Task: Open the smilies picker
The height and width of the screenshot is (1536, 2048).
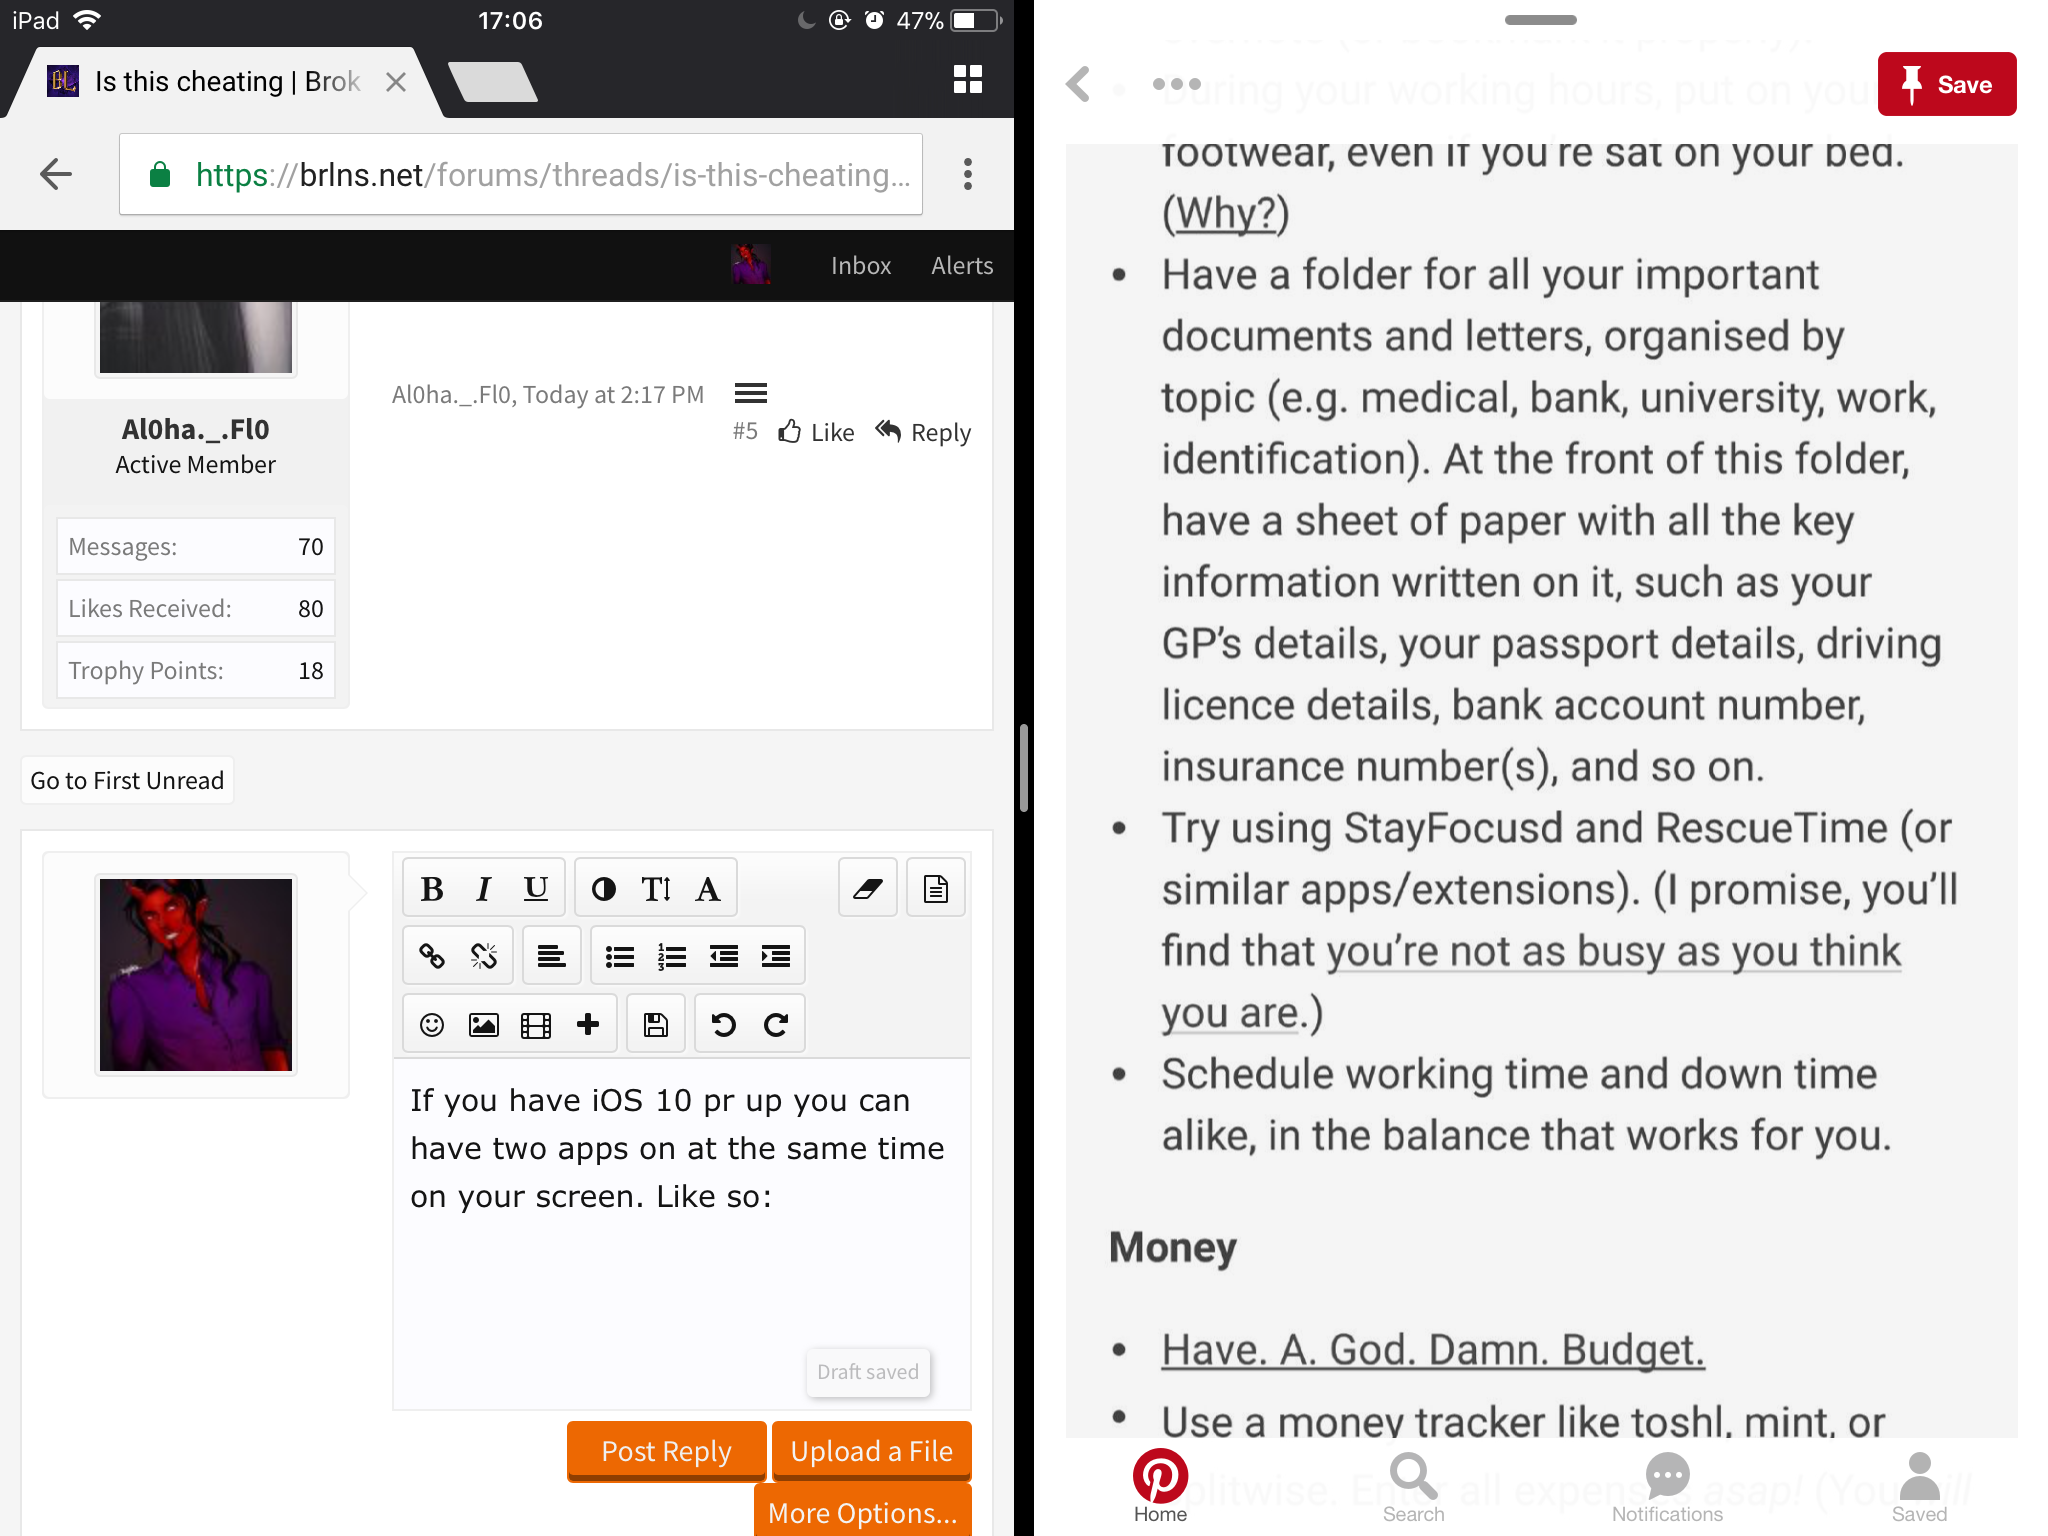Action: [x=432, y=1024]
